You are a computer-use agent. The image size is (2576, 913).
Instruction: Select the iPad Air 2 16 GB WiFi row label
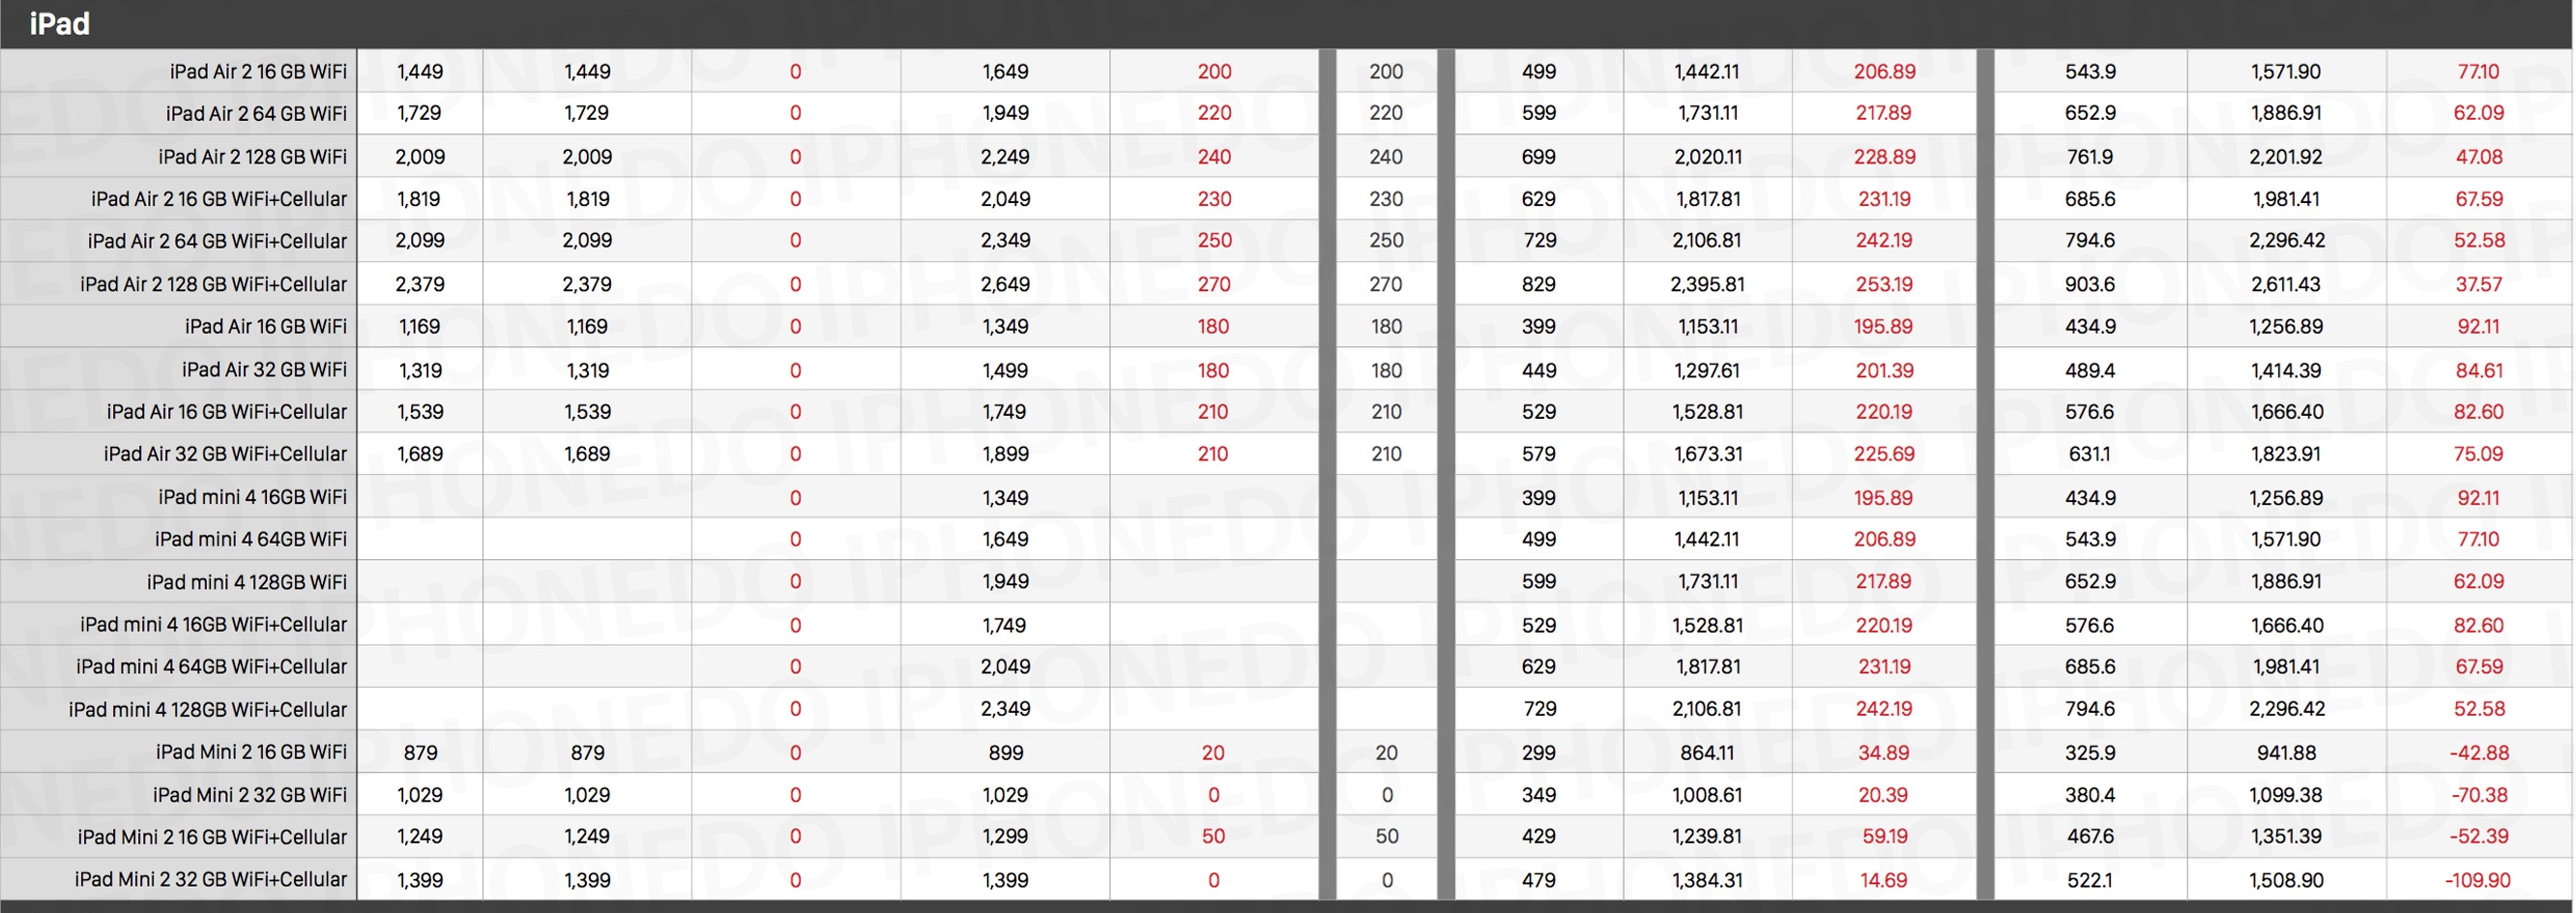258,71
